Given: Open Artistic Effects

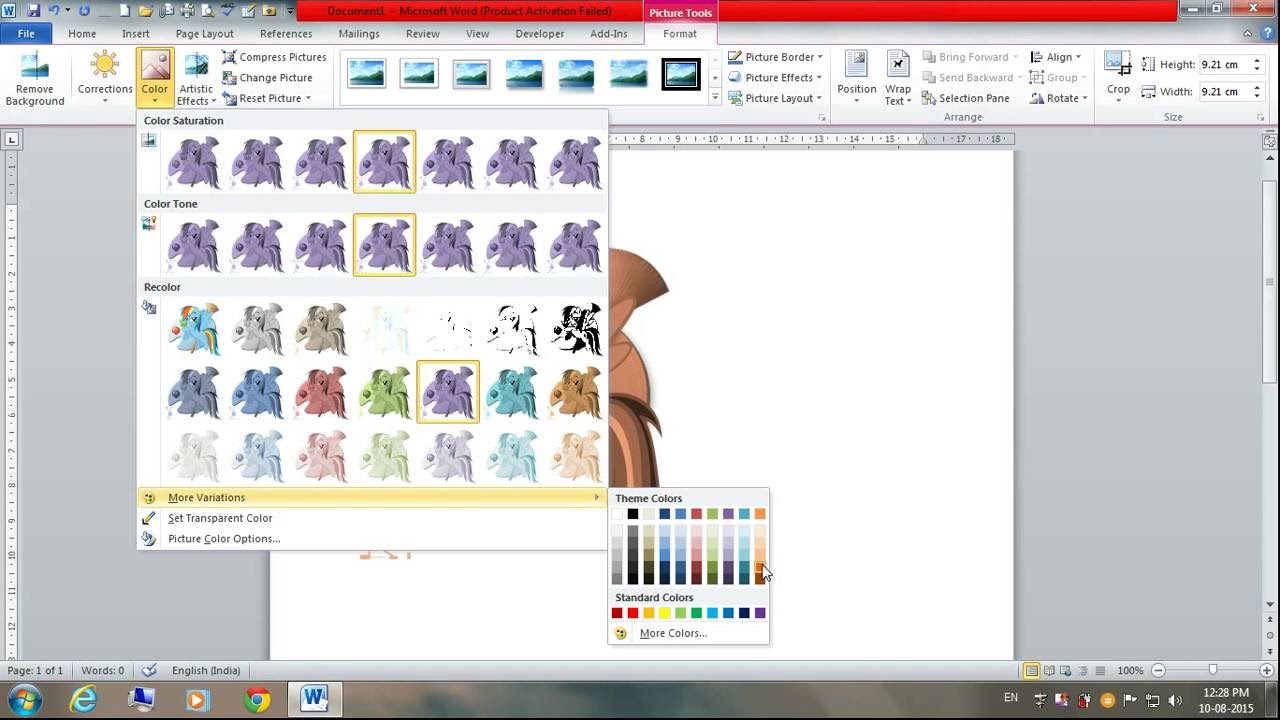Looking at the screenshot, I should click(x=196, y=79).
